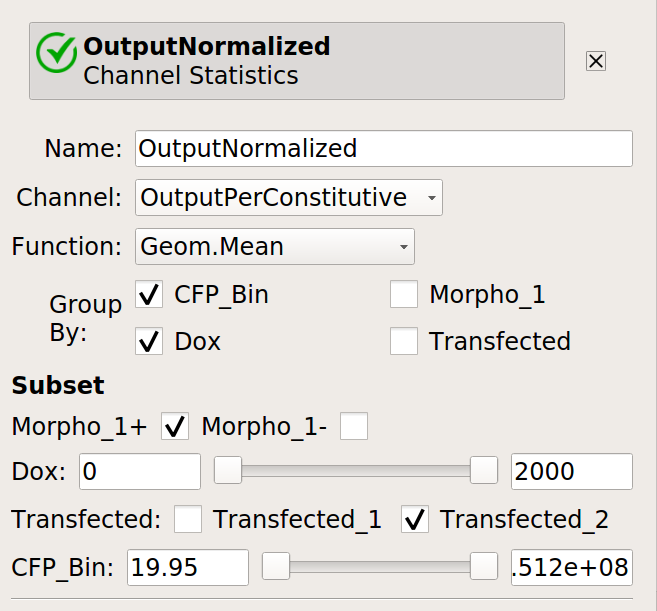Enable the Morpho_1 group-by checkbox
Viewport: 657px width, 611px height.
pos(404,294)
